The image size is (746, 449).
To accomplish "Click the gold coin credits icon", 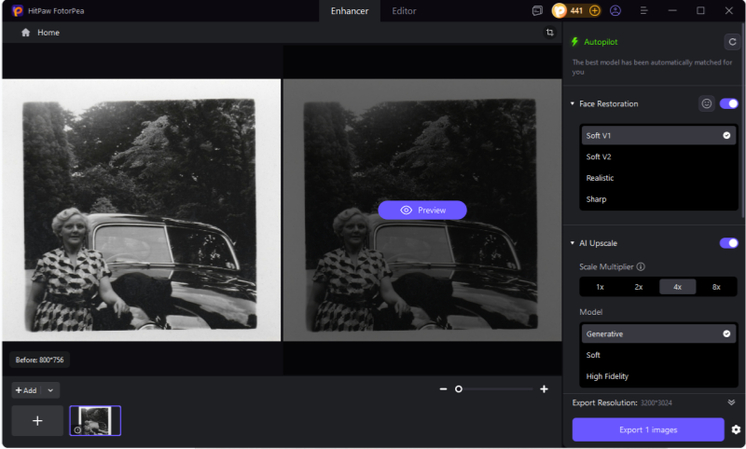I will tap(559, 10).
